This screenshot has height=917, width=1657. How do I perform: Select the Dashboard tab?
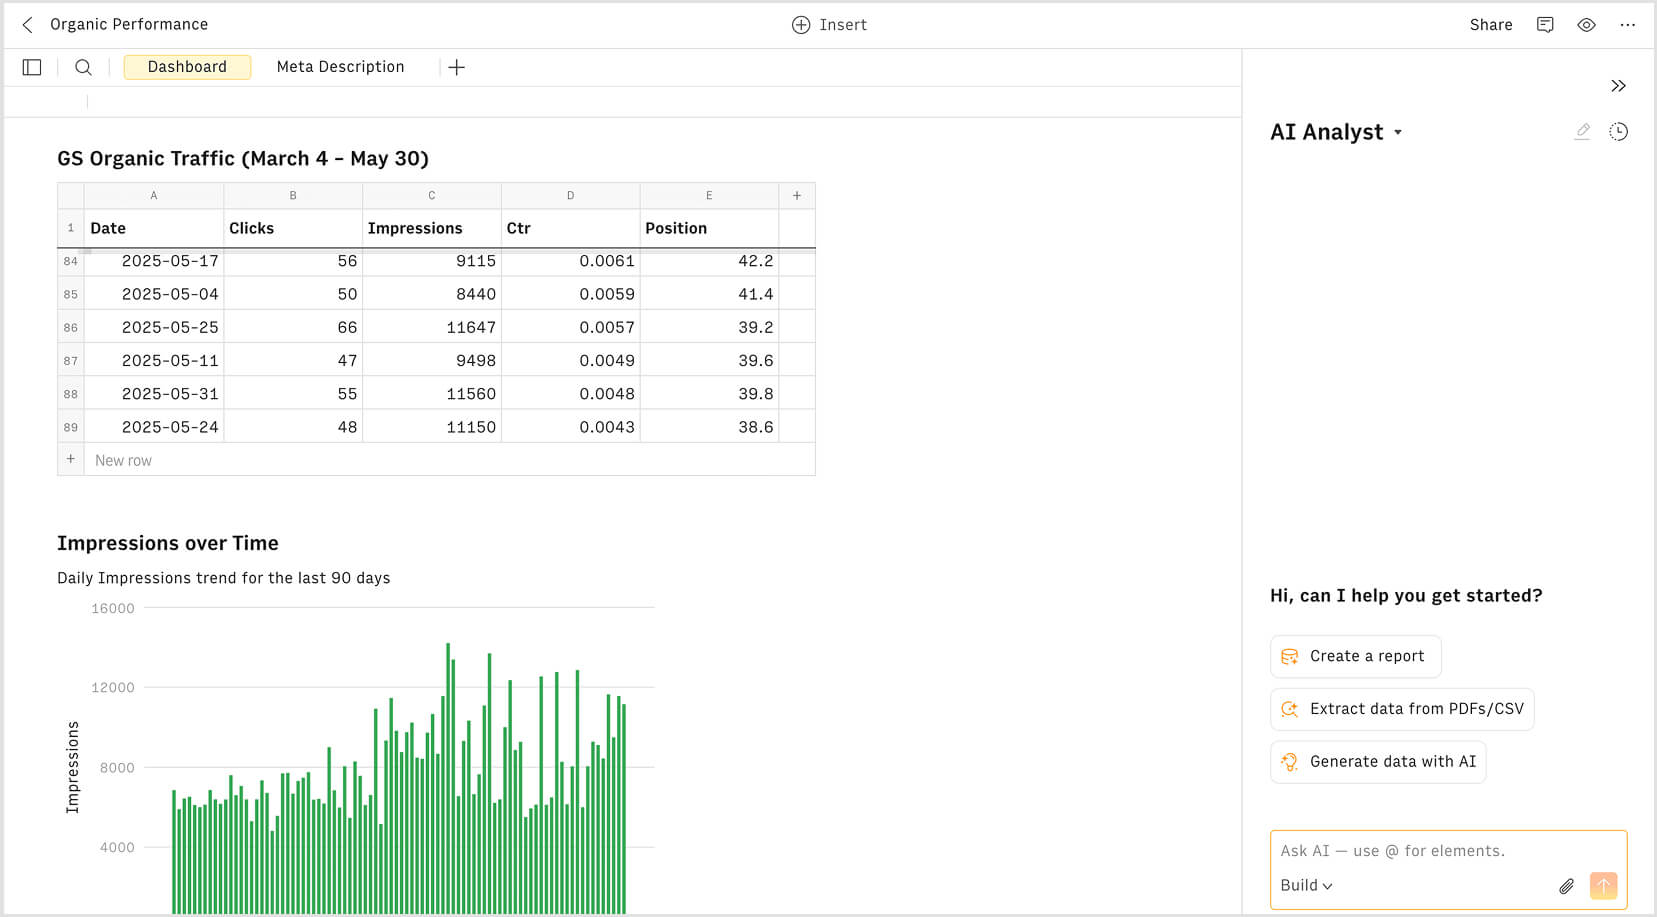tap(187, 67)
